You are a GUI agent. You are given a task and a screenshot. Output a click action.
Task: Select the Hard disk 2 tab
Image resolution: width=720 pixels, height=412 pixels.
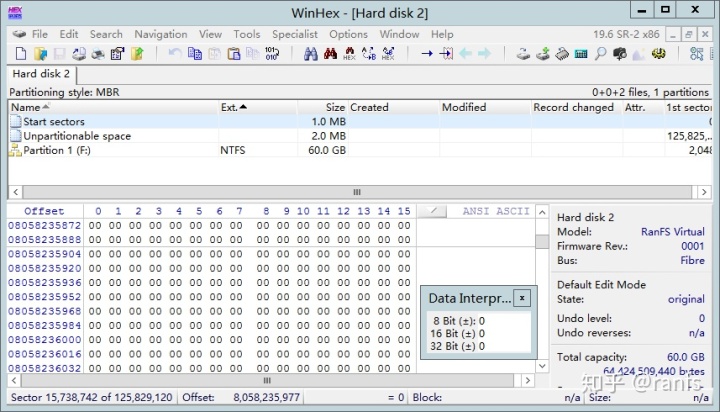click(41, 74)
